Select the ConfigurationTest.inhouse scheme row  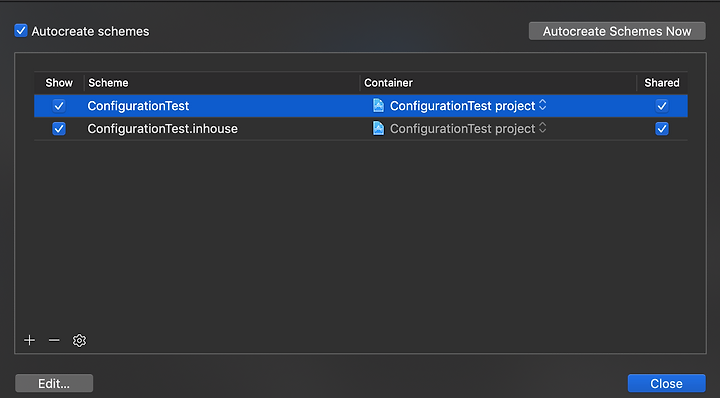coord(360,129)
